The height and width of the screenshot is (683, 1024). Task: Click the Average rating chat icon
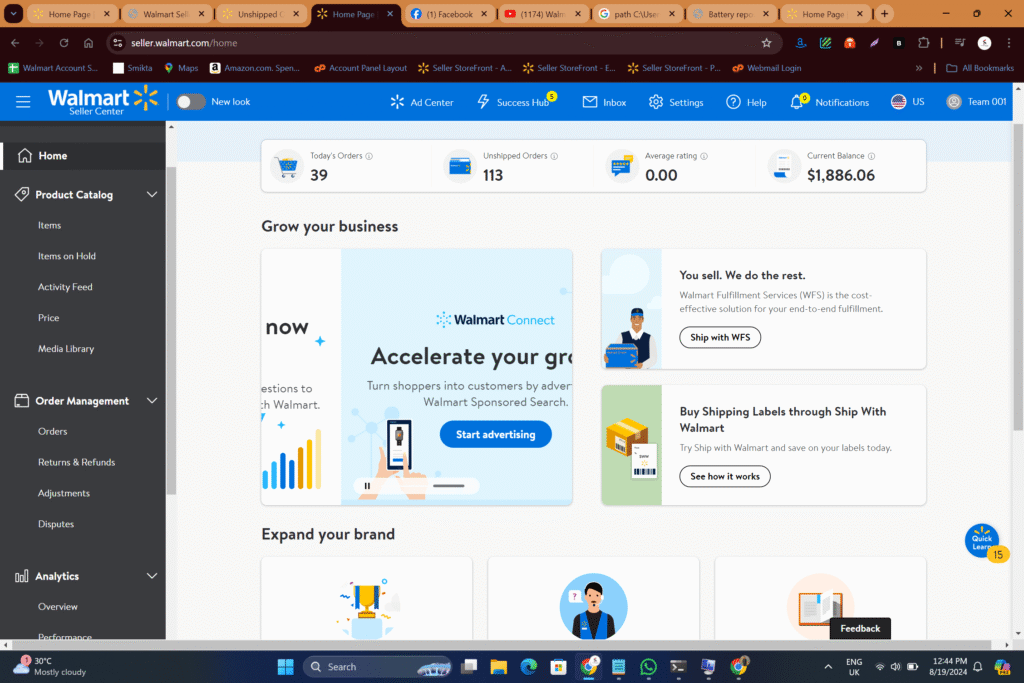click(621, 167)
